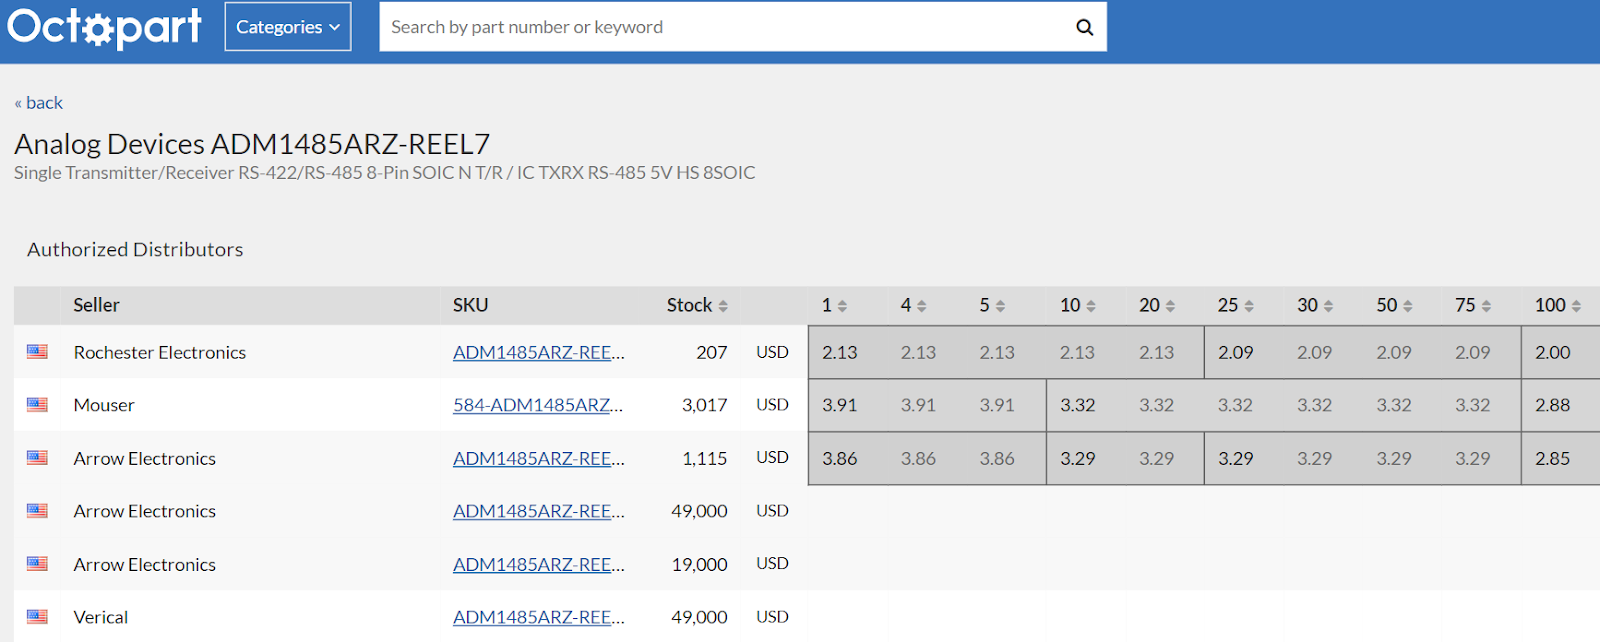Click the SKU column header
This screenshot has height=642, width=1600.
click(x=470, y=305)
